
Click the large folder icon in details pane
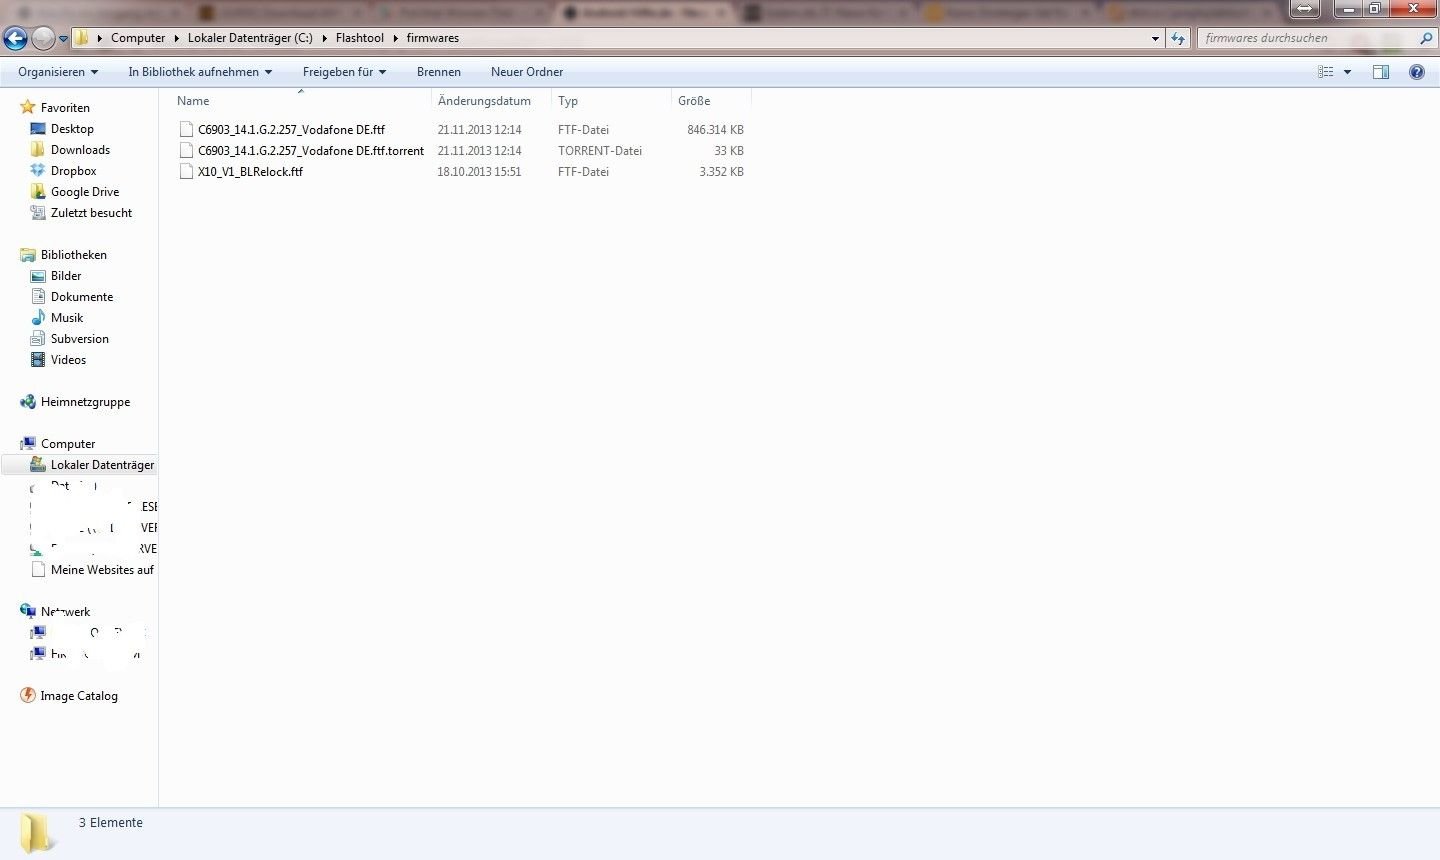pyautogui.click(x=37, y=832)
